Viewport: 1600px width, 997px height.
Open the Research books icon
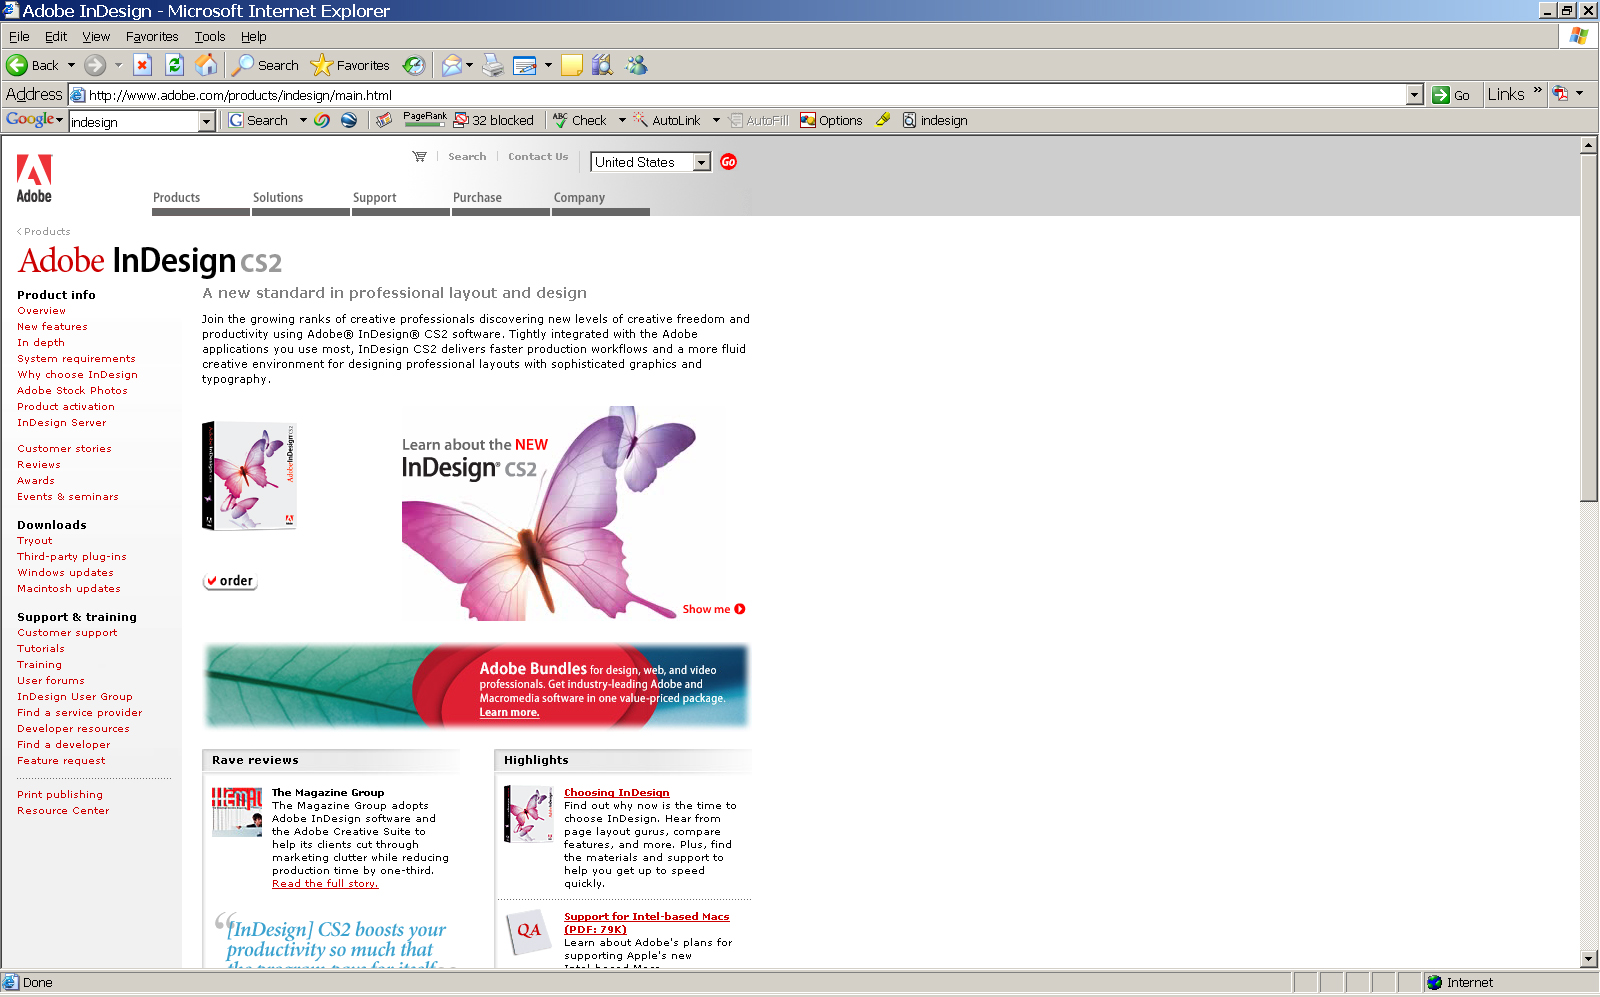(602, 66)
